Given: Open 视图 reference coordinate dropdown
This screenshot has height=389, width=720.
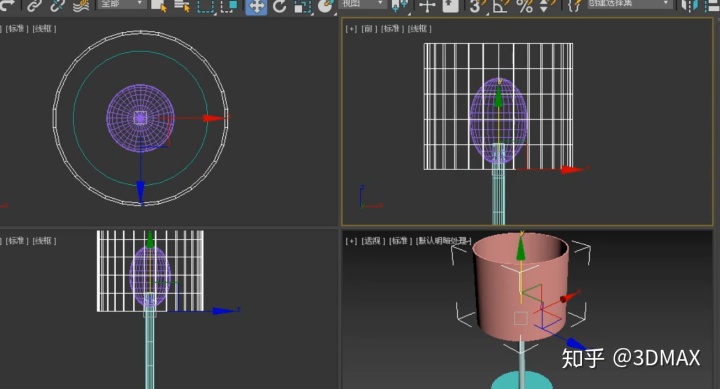Looking at the screenshot, I should (x=362, y=4).
